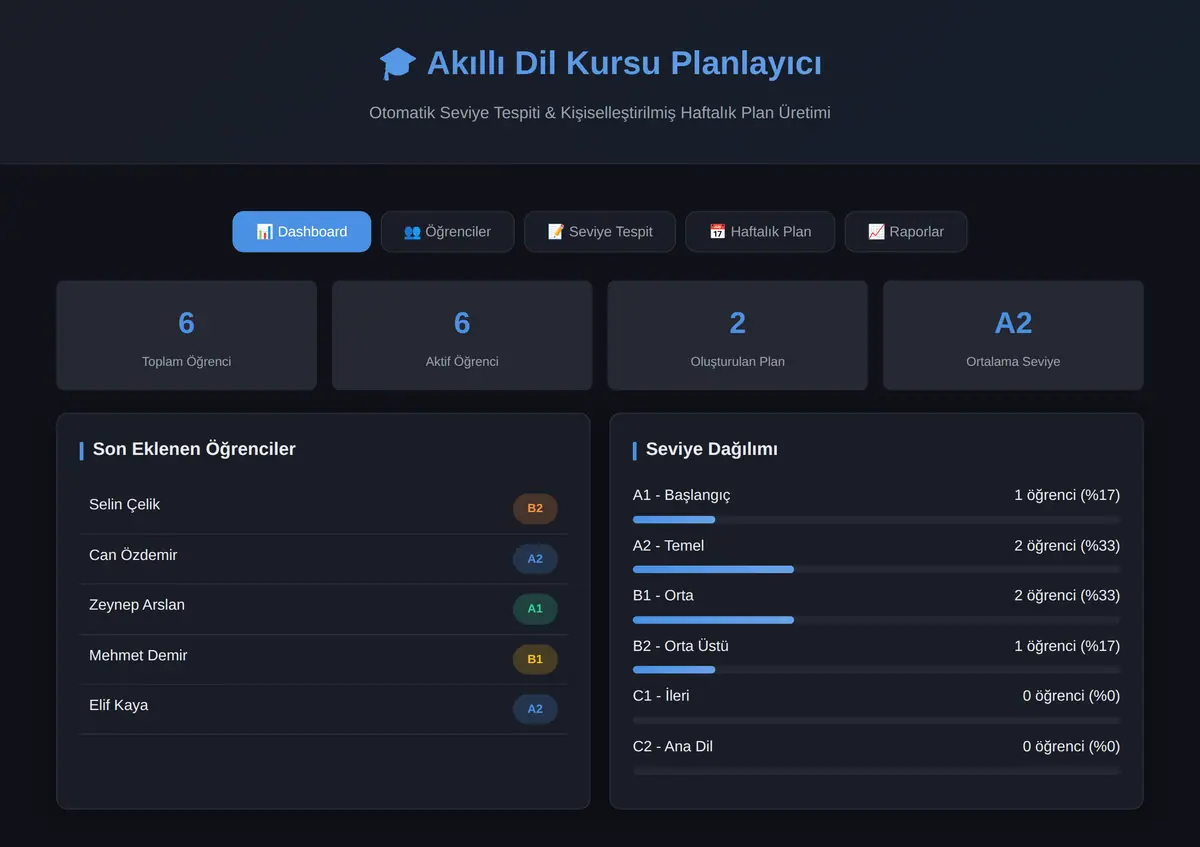Screen dimensions: 1200x847
Task: Click the B1 - Orta label
Action: click(663, 595)
